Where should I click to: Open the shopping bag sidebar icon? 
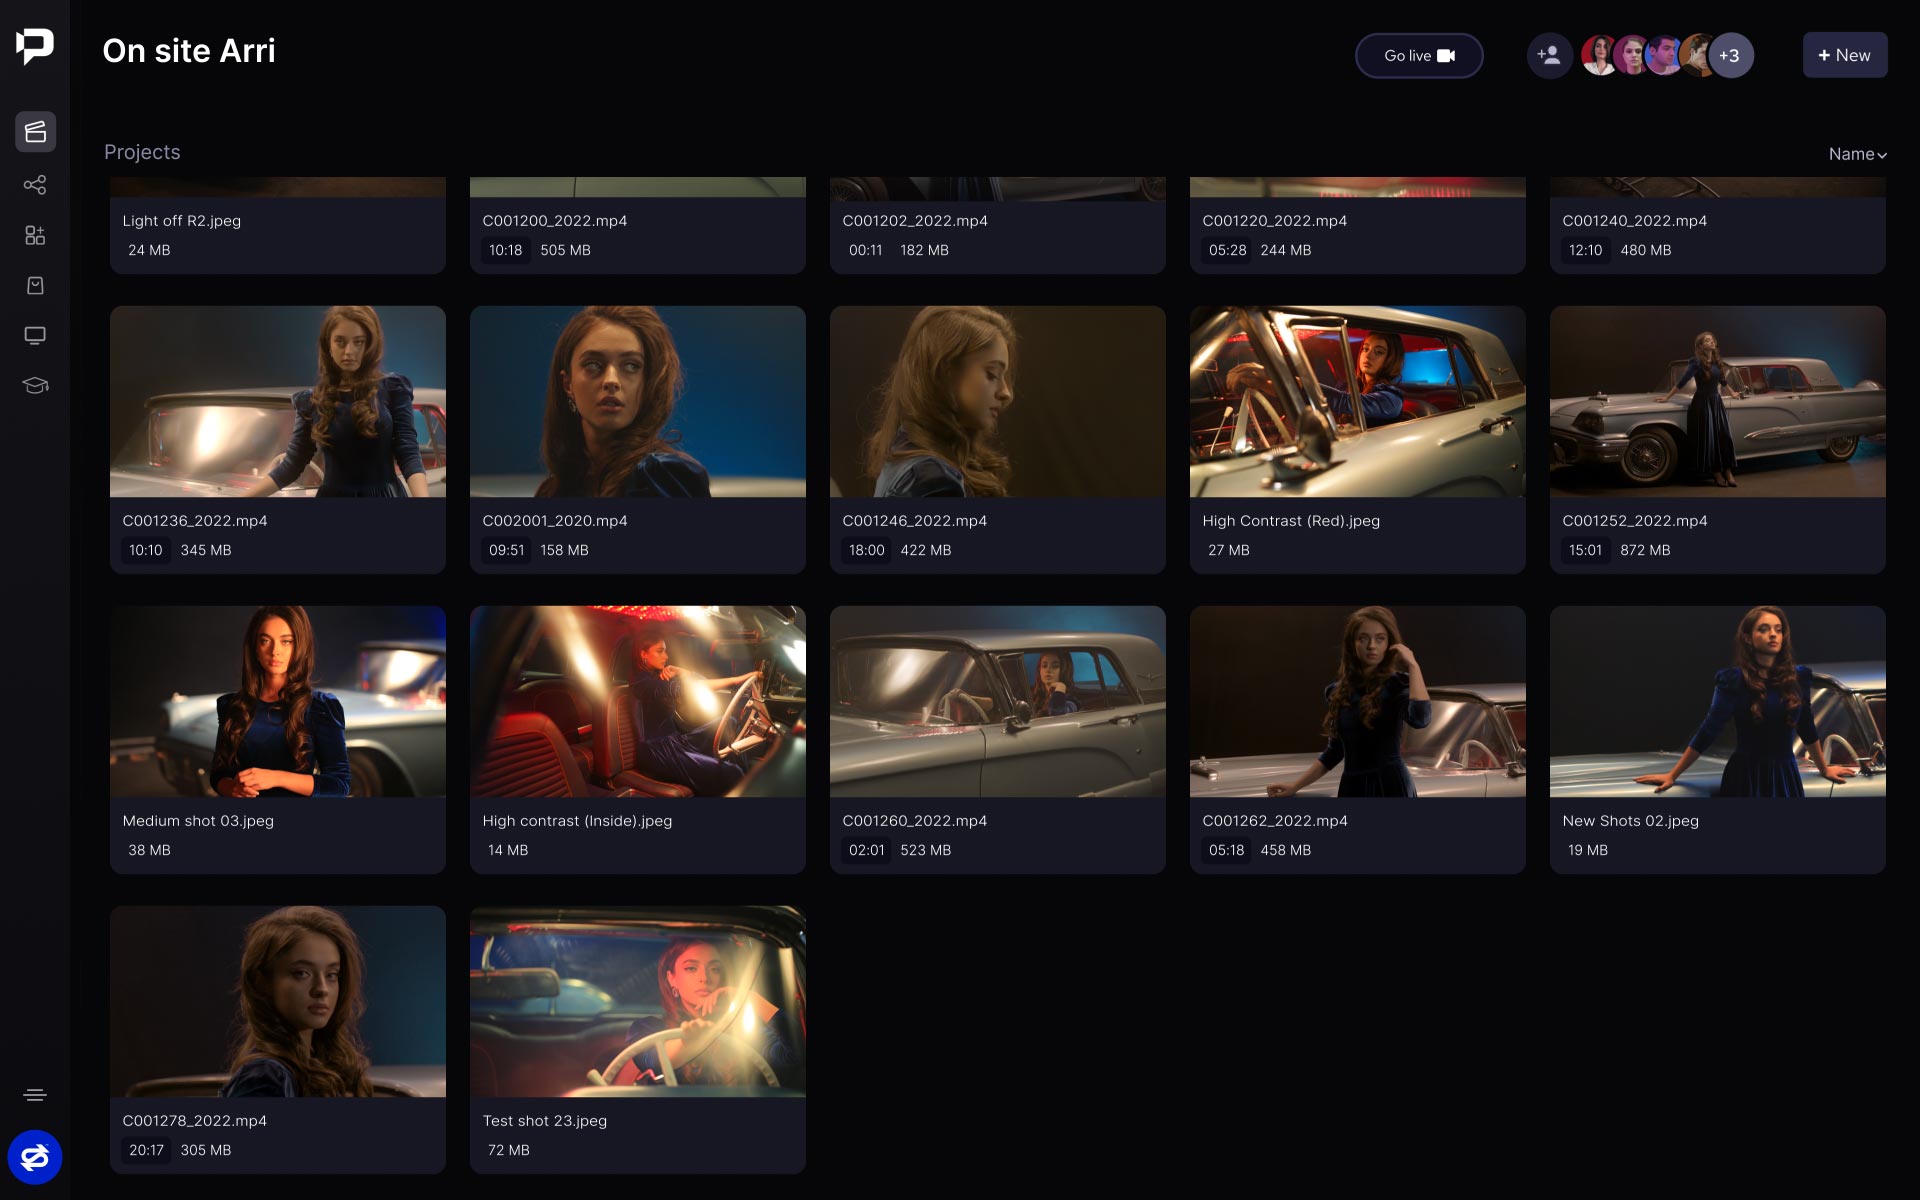(x=35, y=285)
